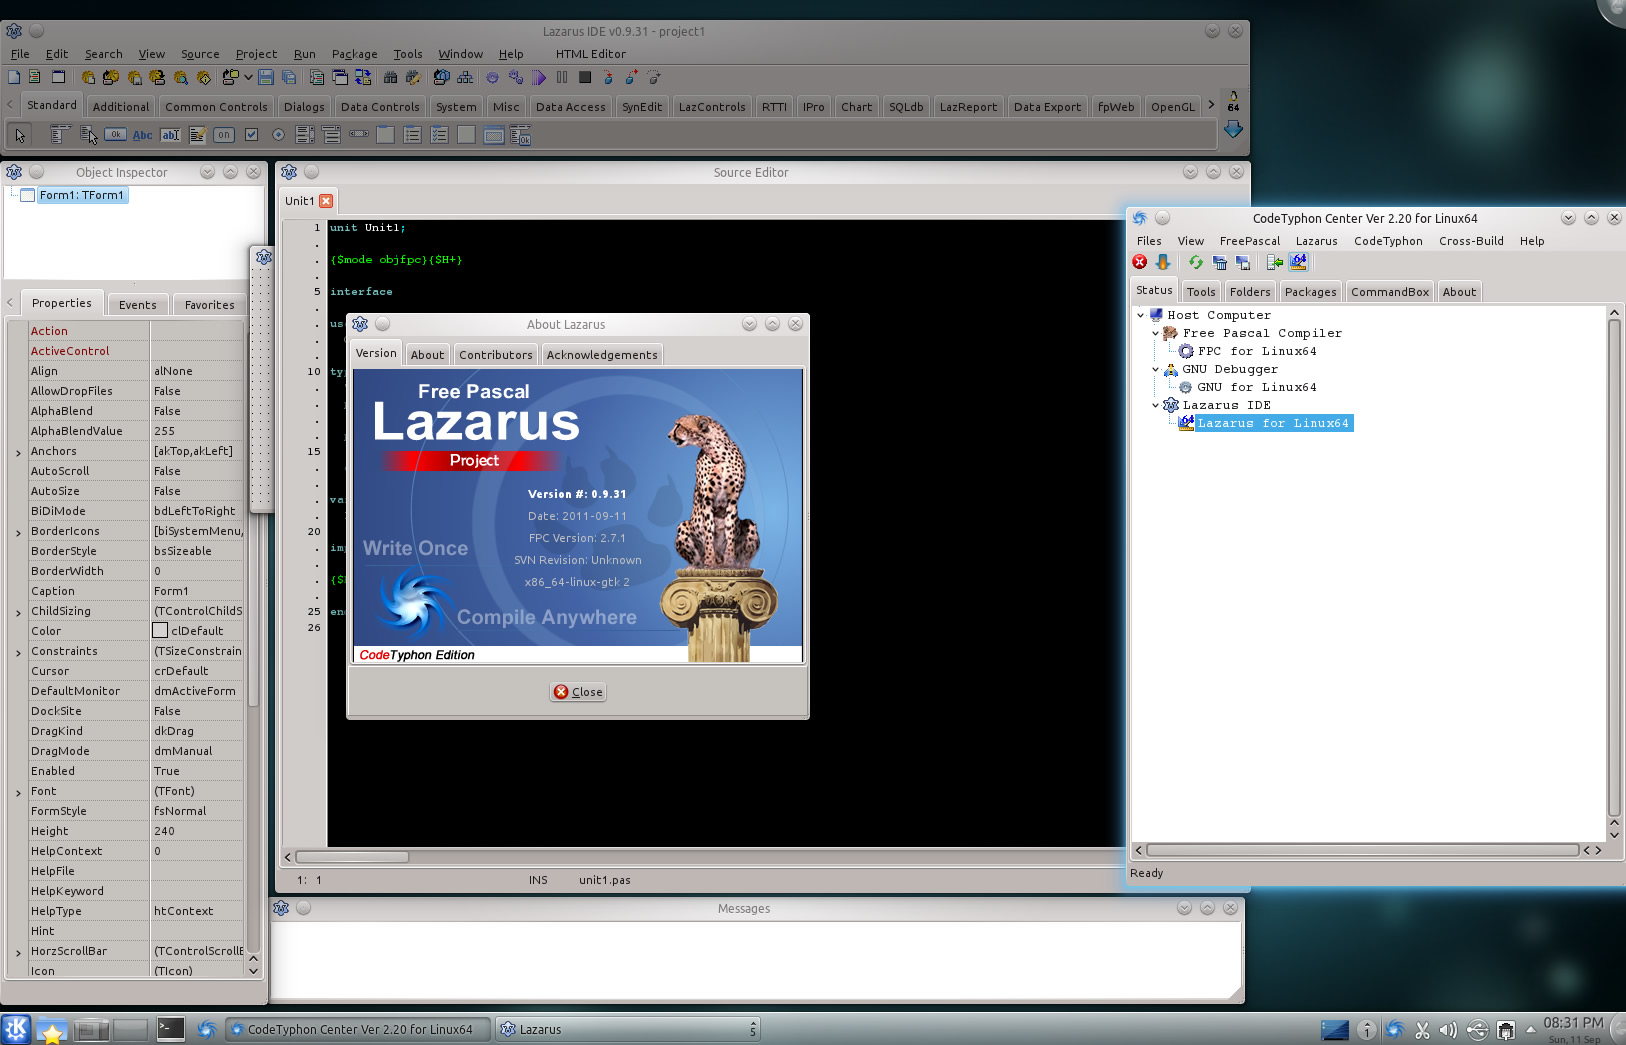1626x1045 pixels.
Task: Open the Common Controls palette tab
Action: 216,107
